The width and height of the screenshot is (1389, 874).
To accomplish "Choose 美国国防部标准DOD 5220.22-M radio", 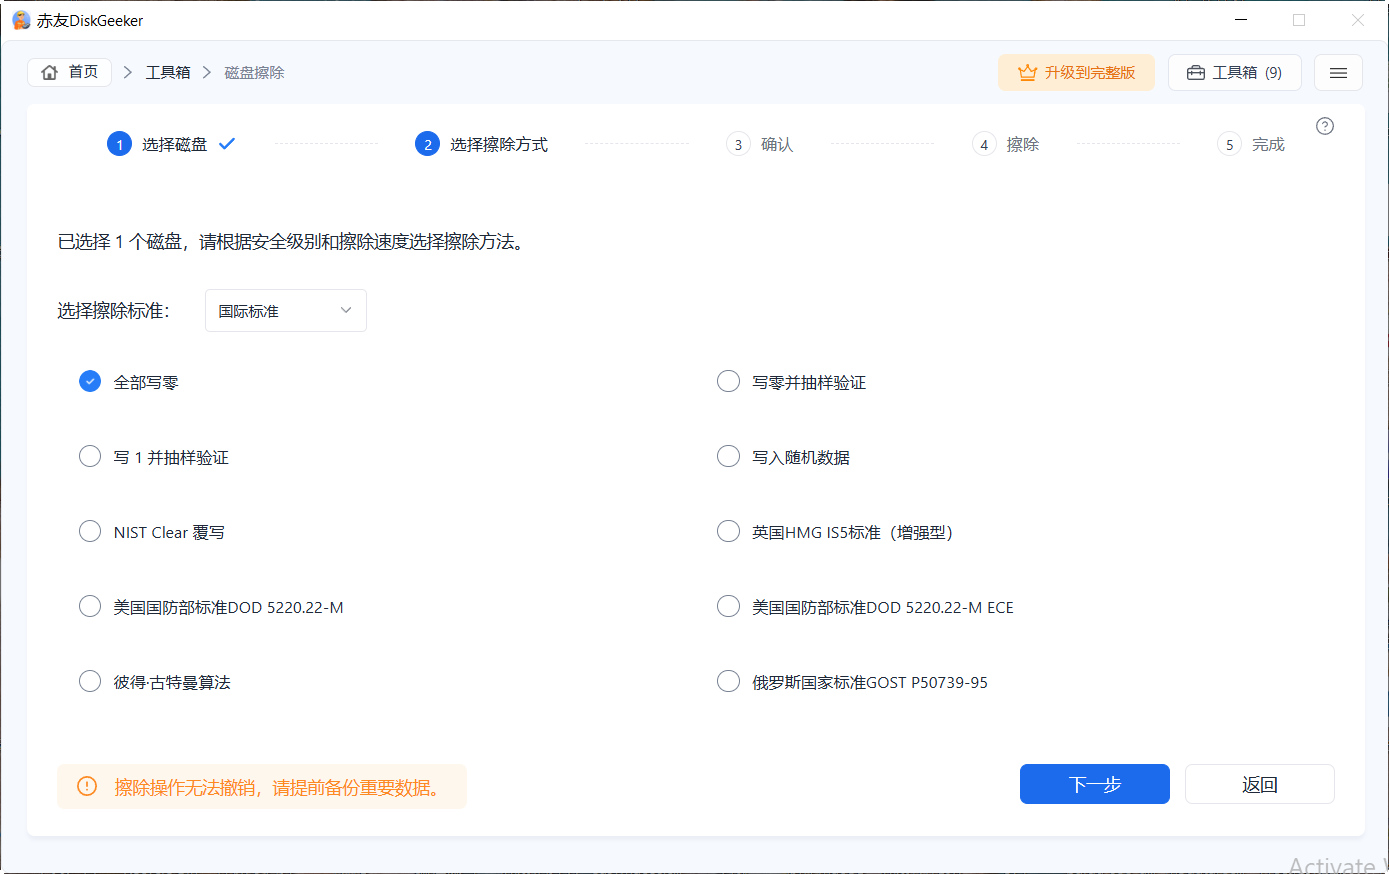I will pos(90,607).
